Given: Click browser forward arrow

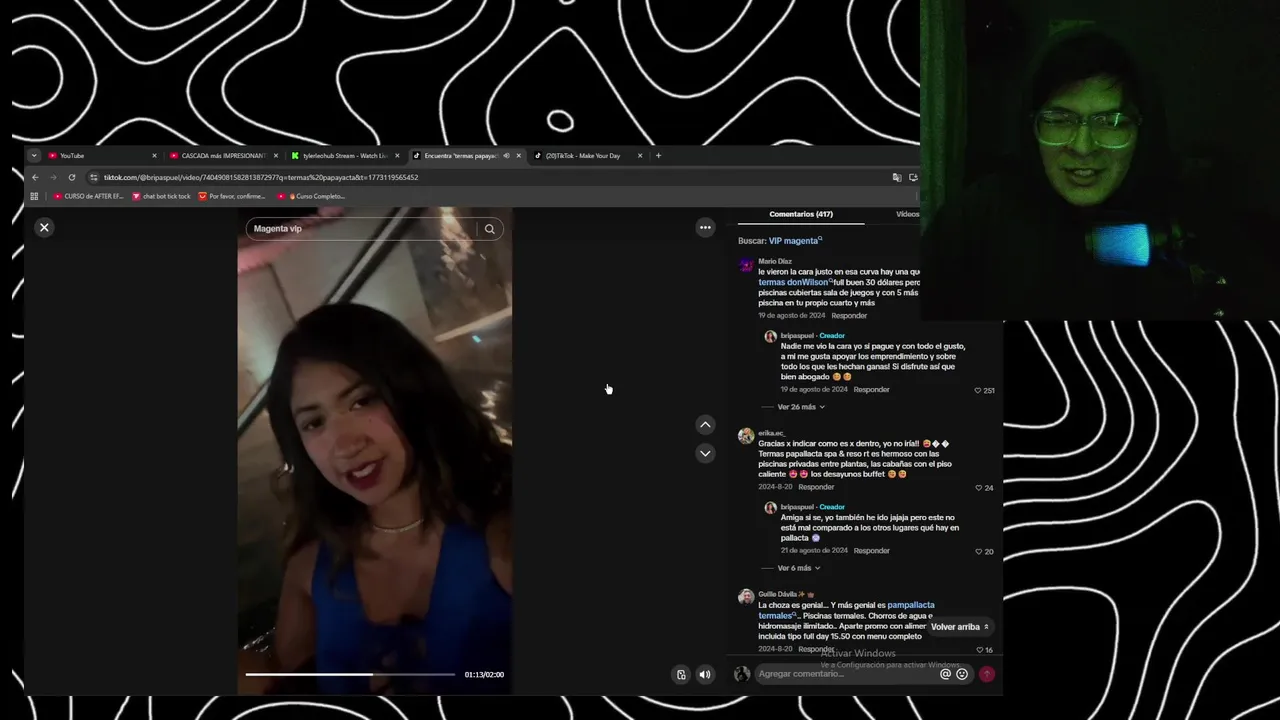Looking at the screenshot, I should tap(53, 177).
